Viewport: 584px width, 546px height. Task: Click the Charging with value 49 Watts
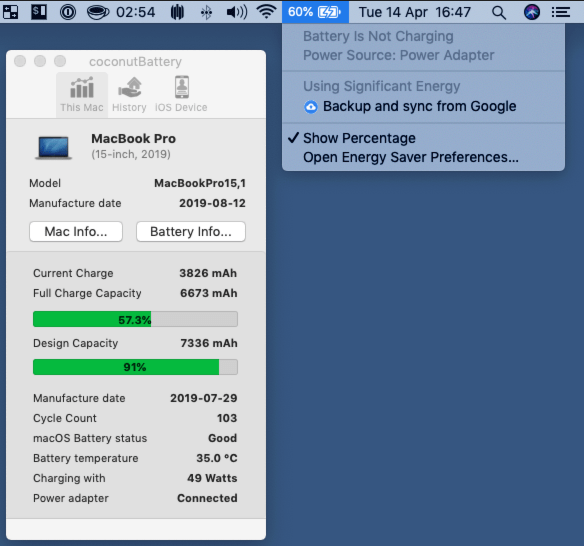(212, 478)
